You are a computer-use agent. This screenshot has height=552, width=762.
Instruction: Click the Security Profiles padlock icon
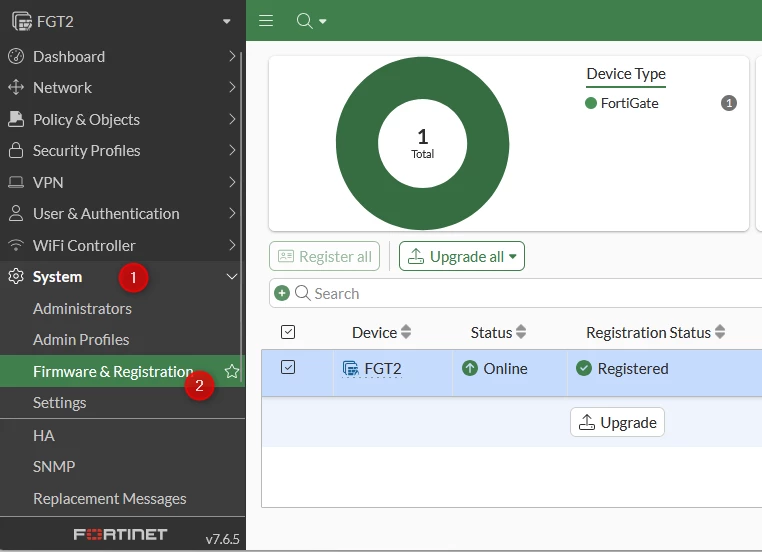[x=16, y=150]
